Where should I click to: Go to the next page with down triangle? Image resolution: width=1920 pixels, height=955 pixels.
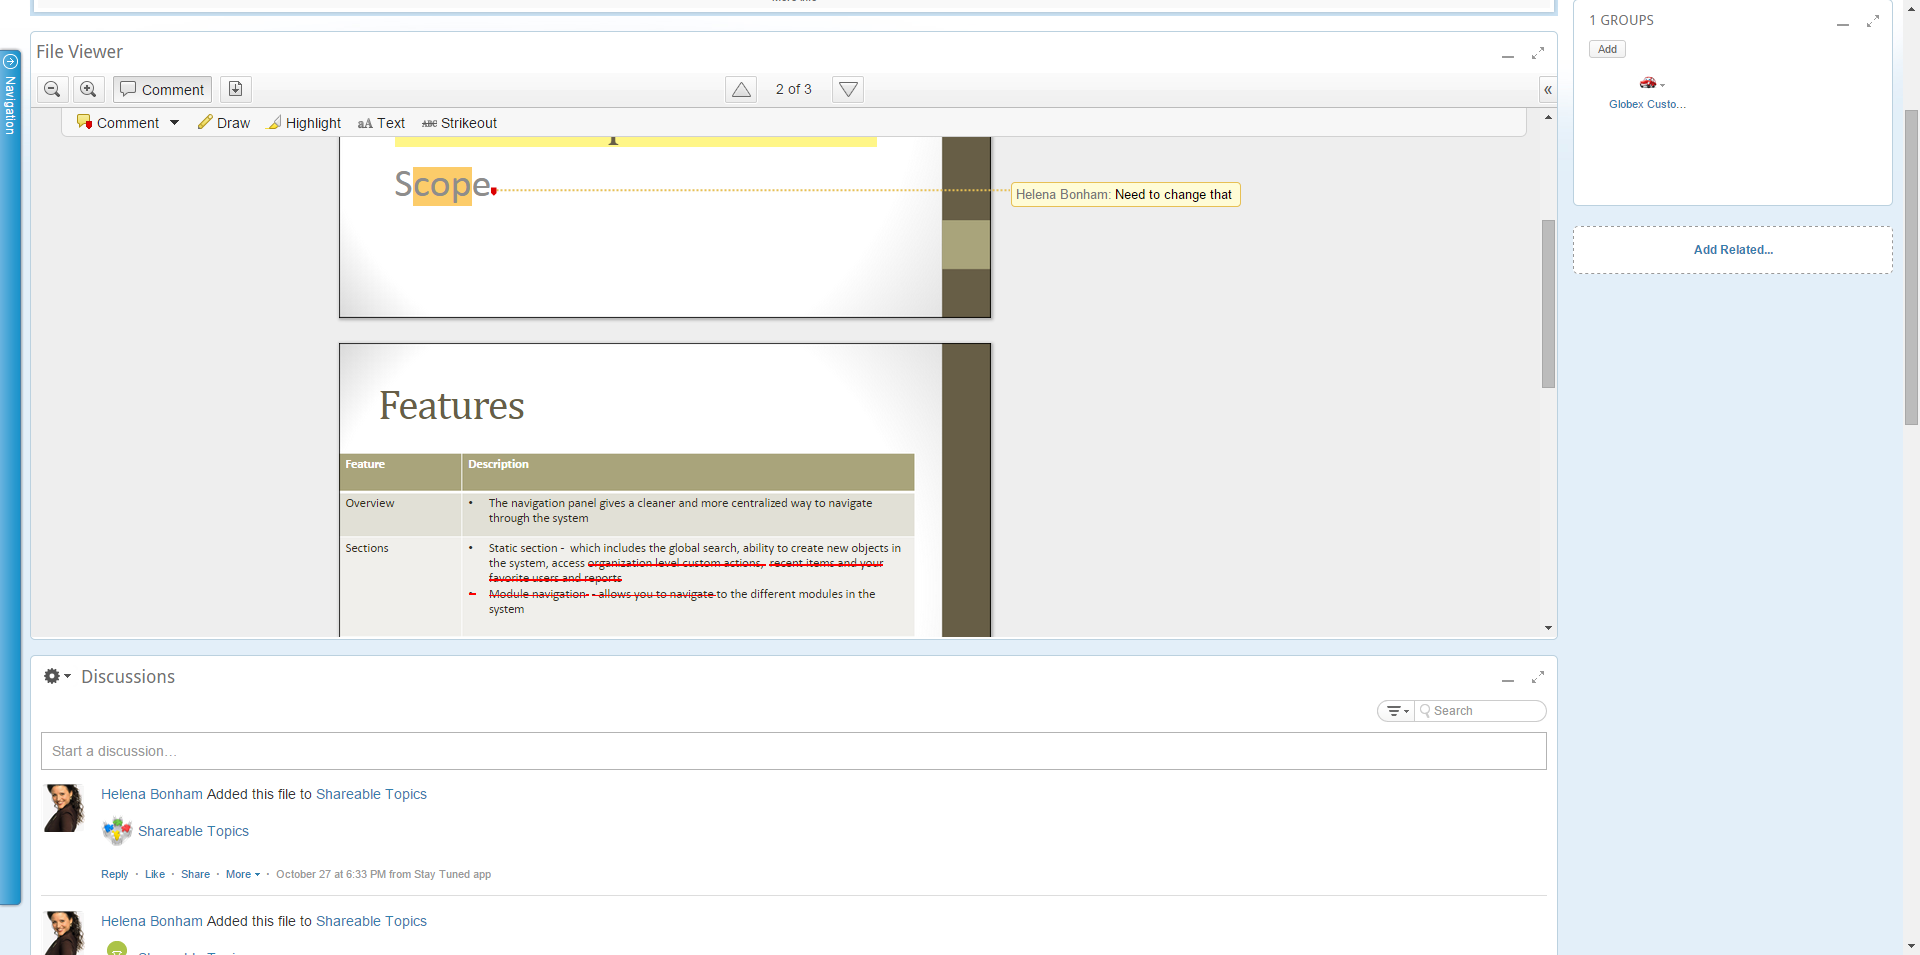(x=848, y=89)
